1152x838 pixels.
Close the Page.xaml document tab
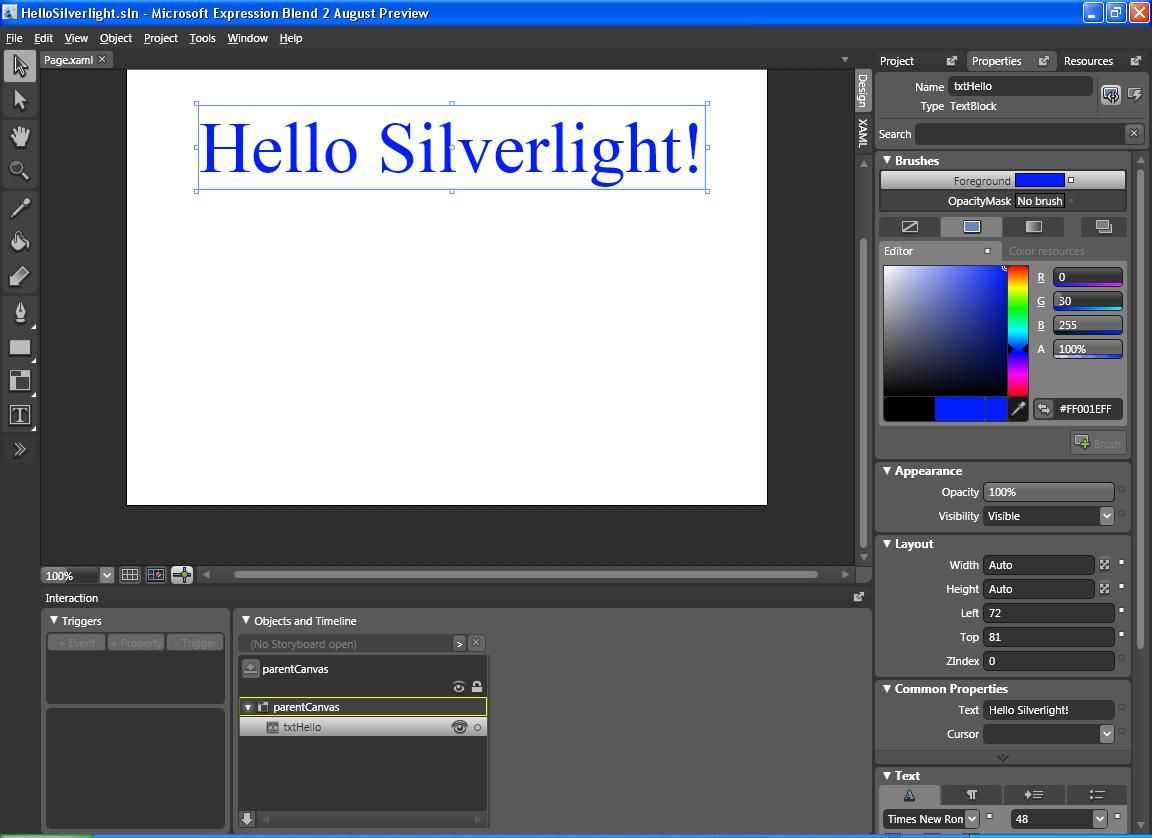tap(102, 59)
